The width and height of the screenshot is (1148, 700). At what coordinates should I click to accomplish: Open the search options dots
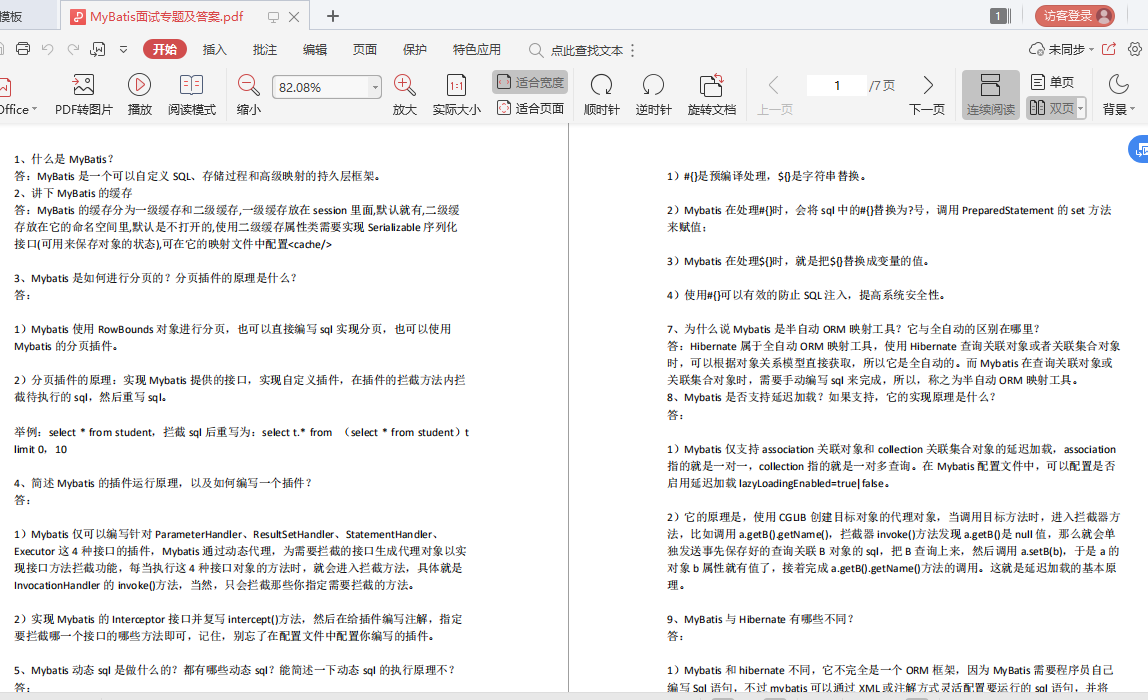(x=633, y=50)
